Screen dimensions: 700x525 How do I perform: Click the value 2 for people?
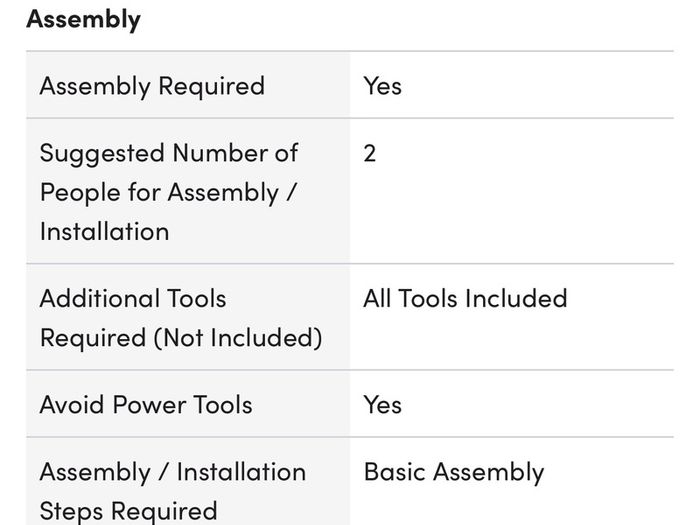[x=370, y=154]
